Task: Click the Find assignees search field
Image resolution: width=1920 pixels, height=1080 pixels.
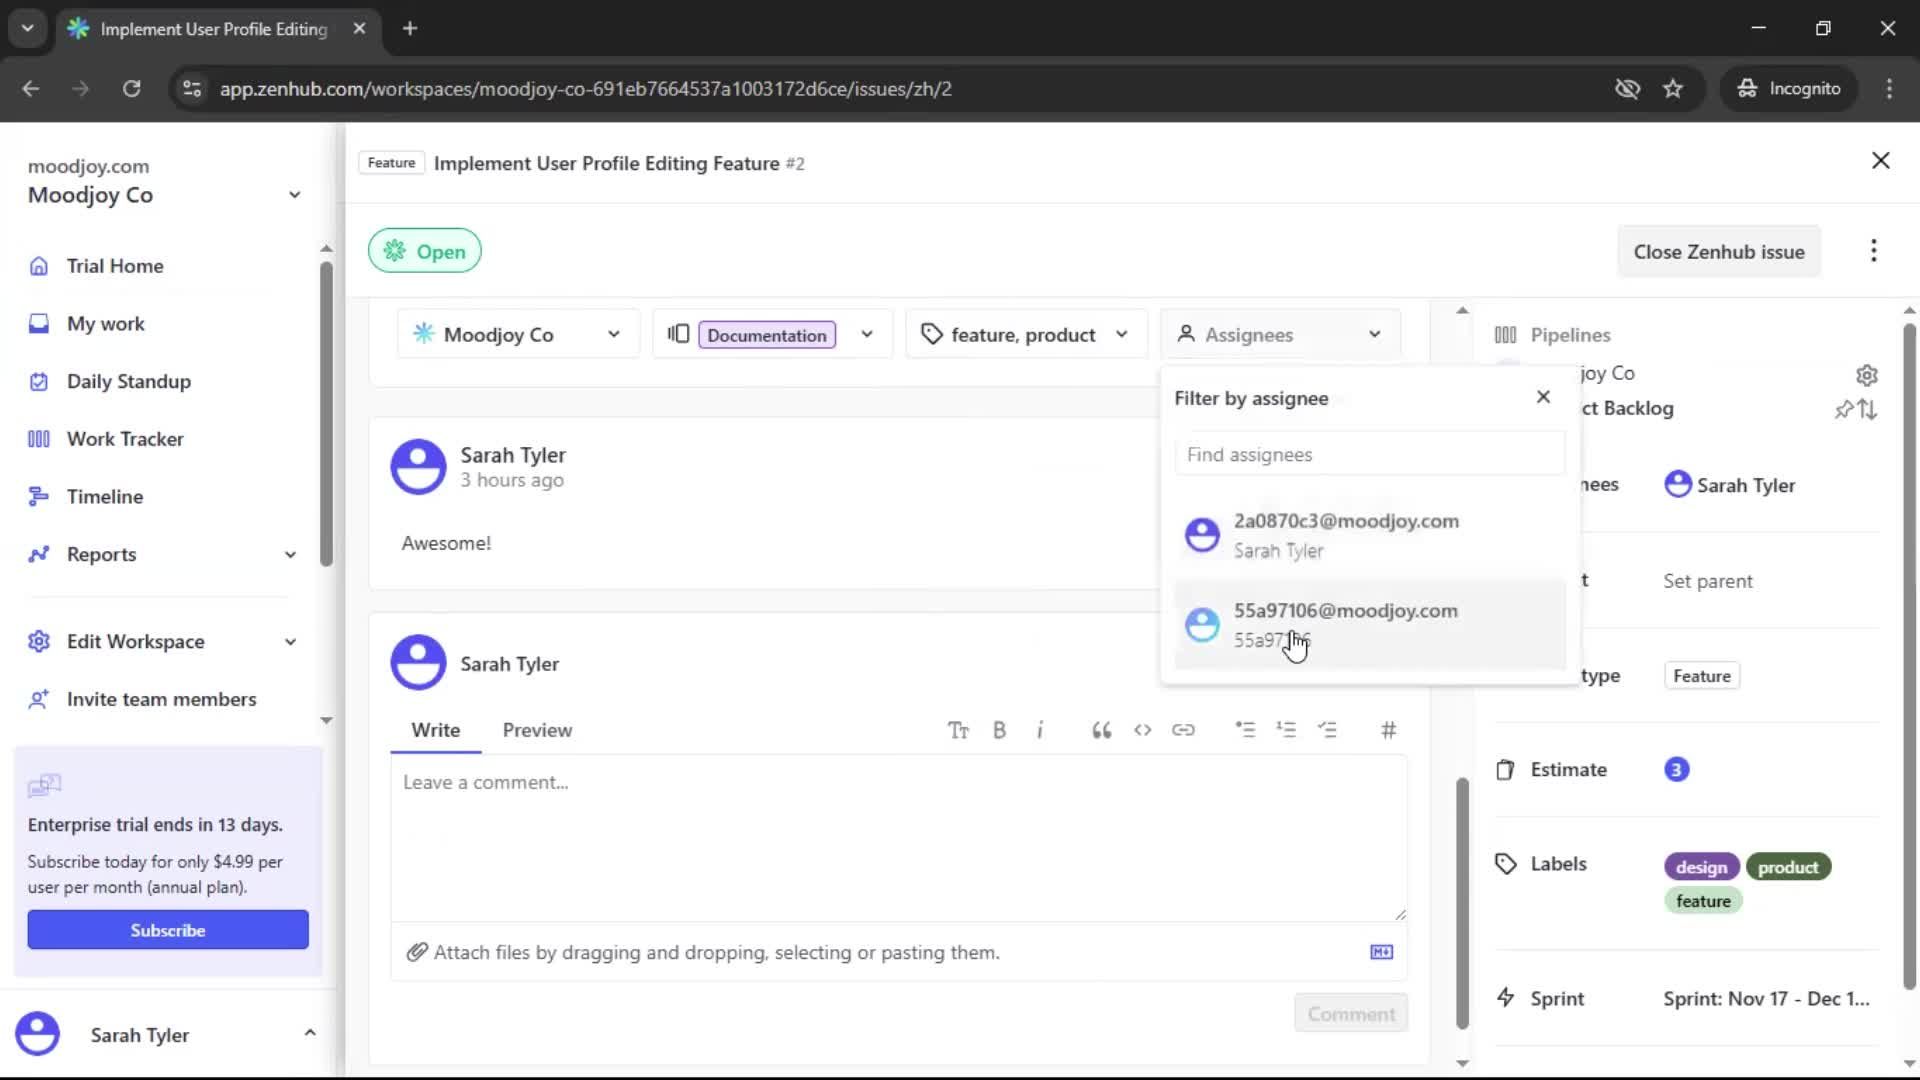Action: click(1369, 454)
